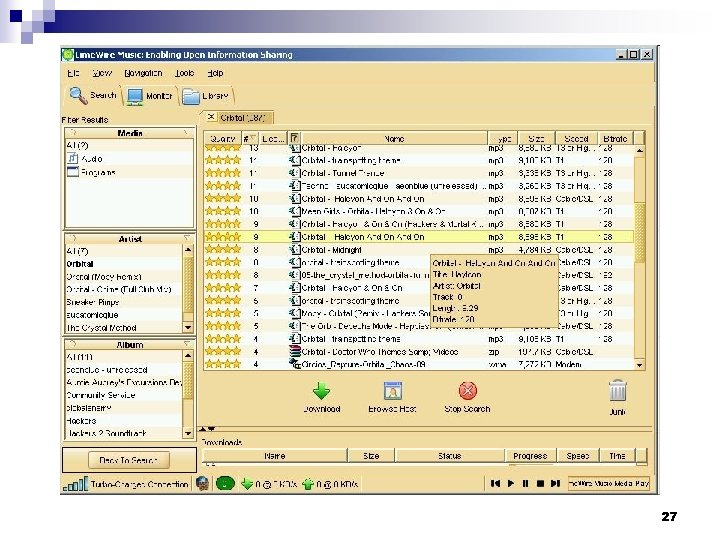Viewport: 720px width, 540px height.
Task: Open the Library tab
Action: [206, 96]
